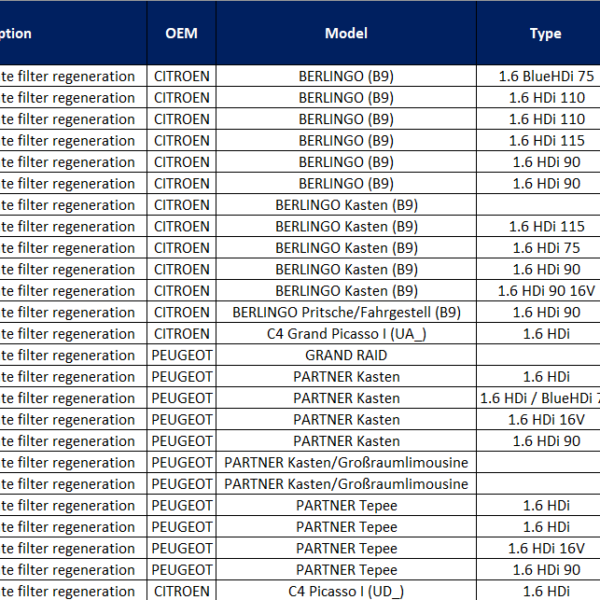Select CITROEN in C4 Grand Picasso row
Viewport: 600px width, 600px height.
pos(181,333)
